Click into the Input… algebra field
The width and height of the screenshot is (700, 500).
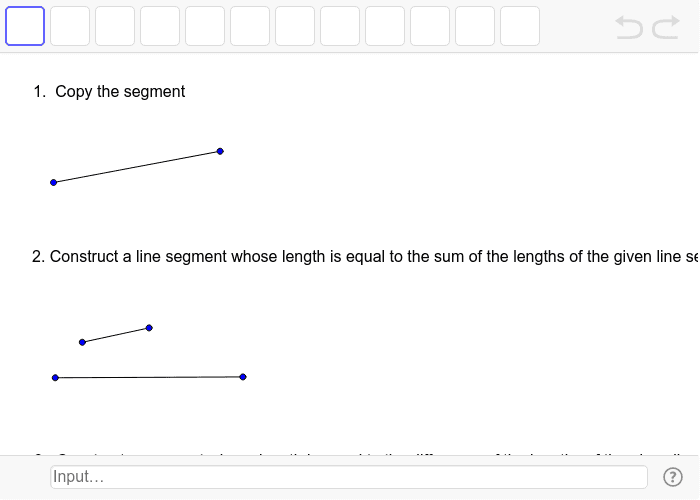(x=349, y=477)
